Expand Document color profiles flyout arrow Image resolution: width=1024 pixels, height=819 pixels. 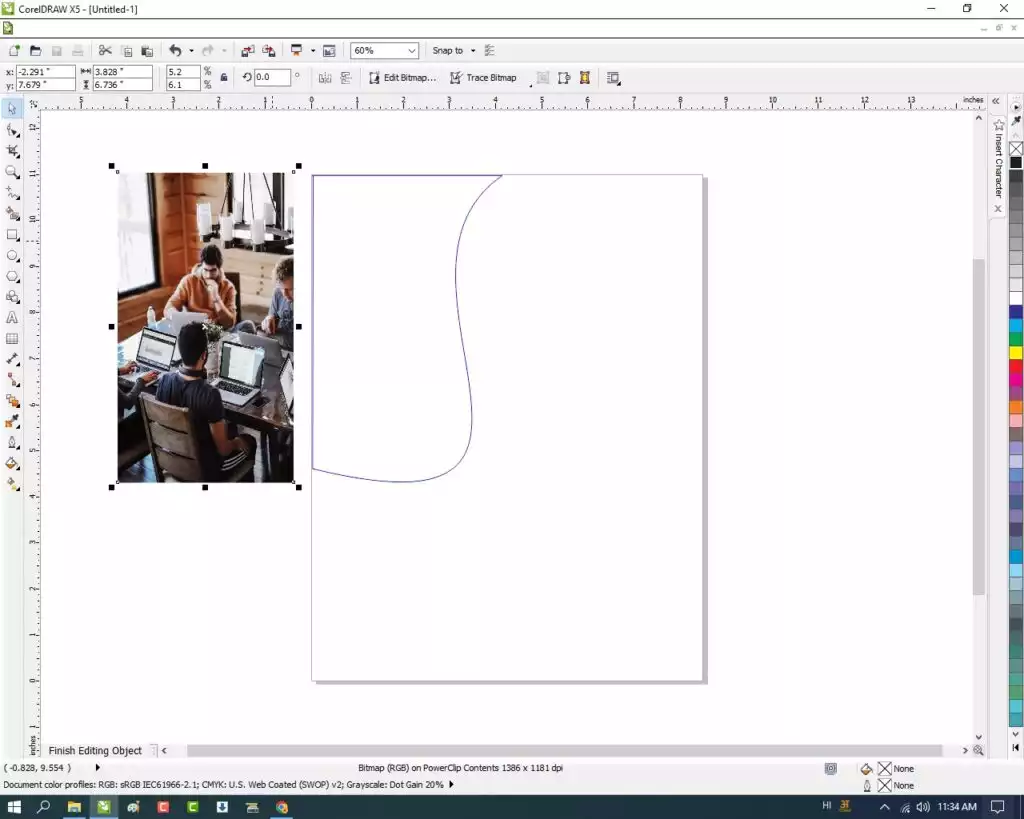click(x=451, y=784)
